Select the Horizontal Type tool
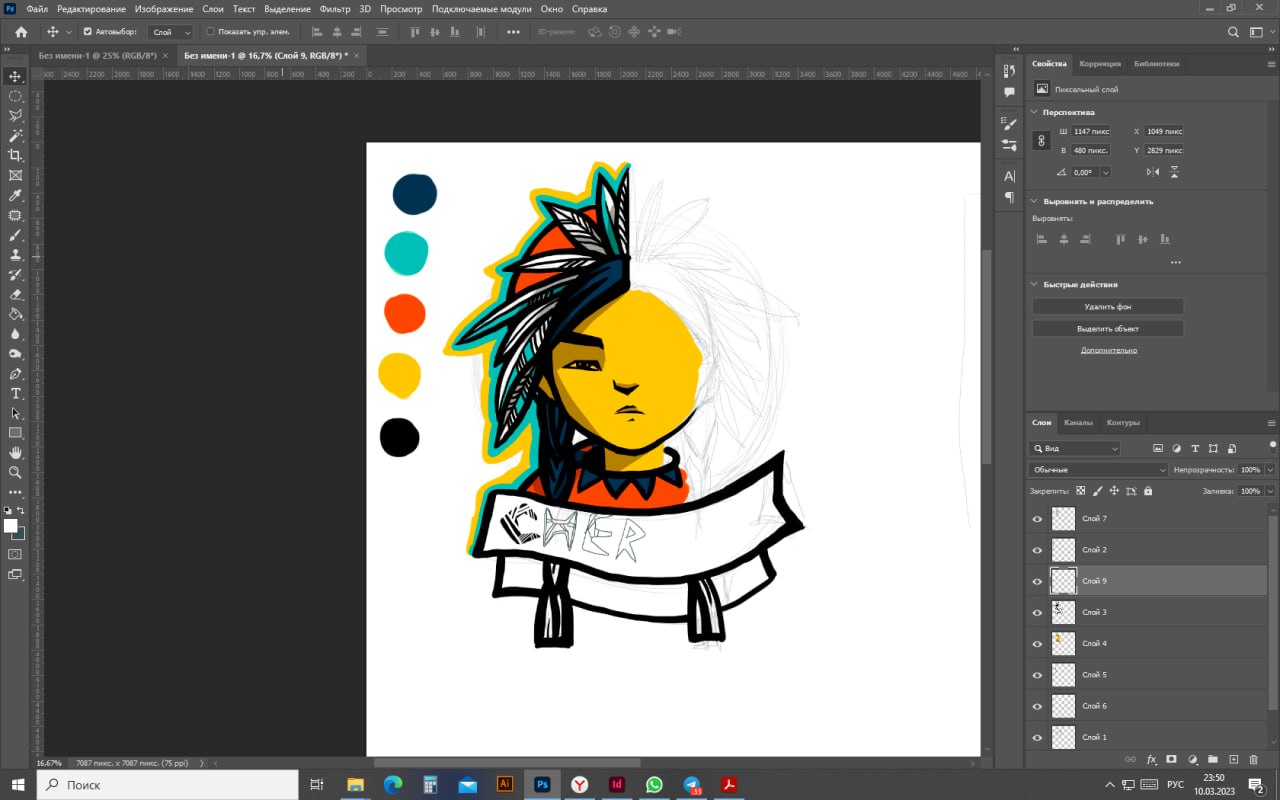 click(x=15, y=393)
